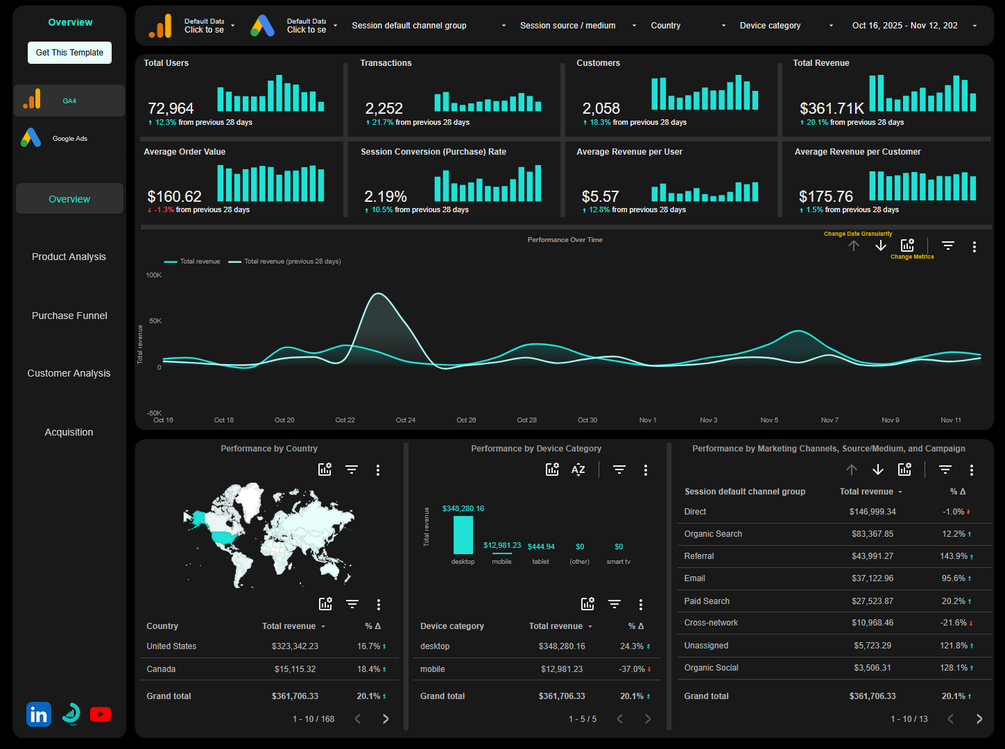This screenshot has height=749, width=1005.
Task: Navigate to Customer Analysis page
Action: [x=69, y=373]
